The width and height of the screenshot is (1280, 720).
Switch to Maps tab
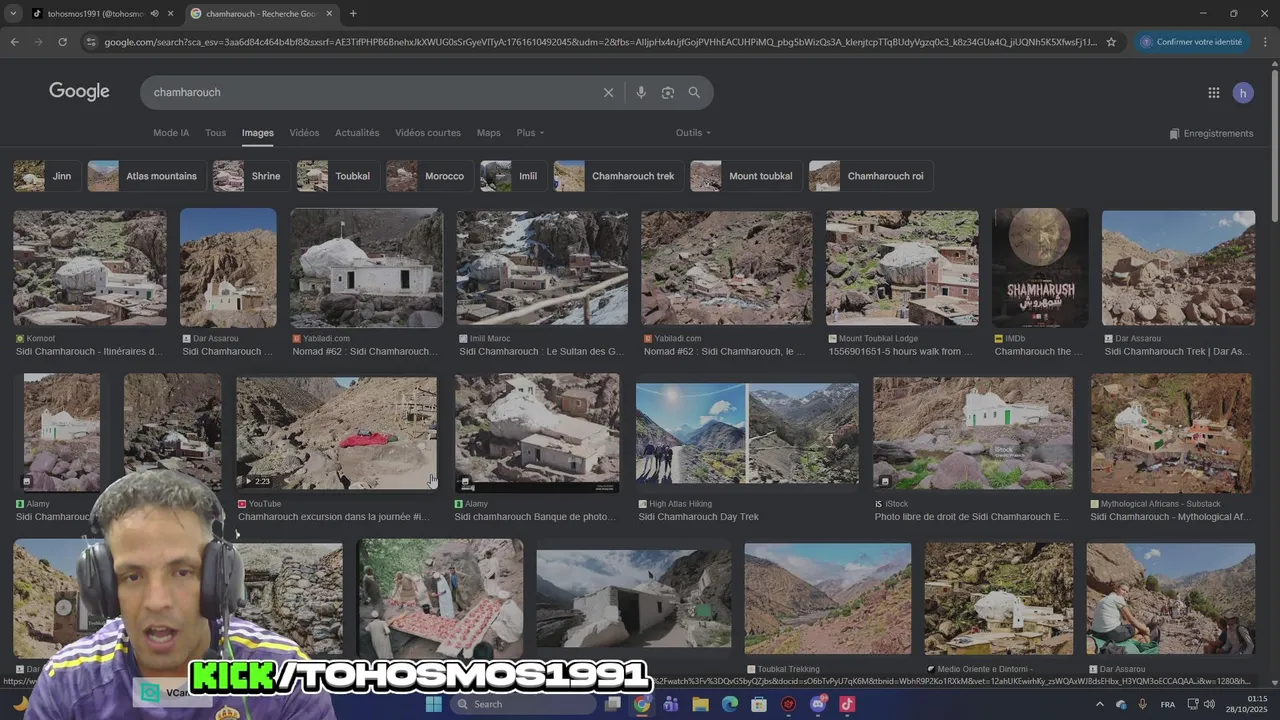488,133
